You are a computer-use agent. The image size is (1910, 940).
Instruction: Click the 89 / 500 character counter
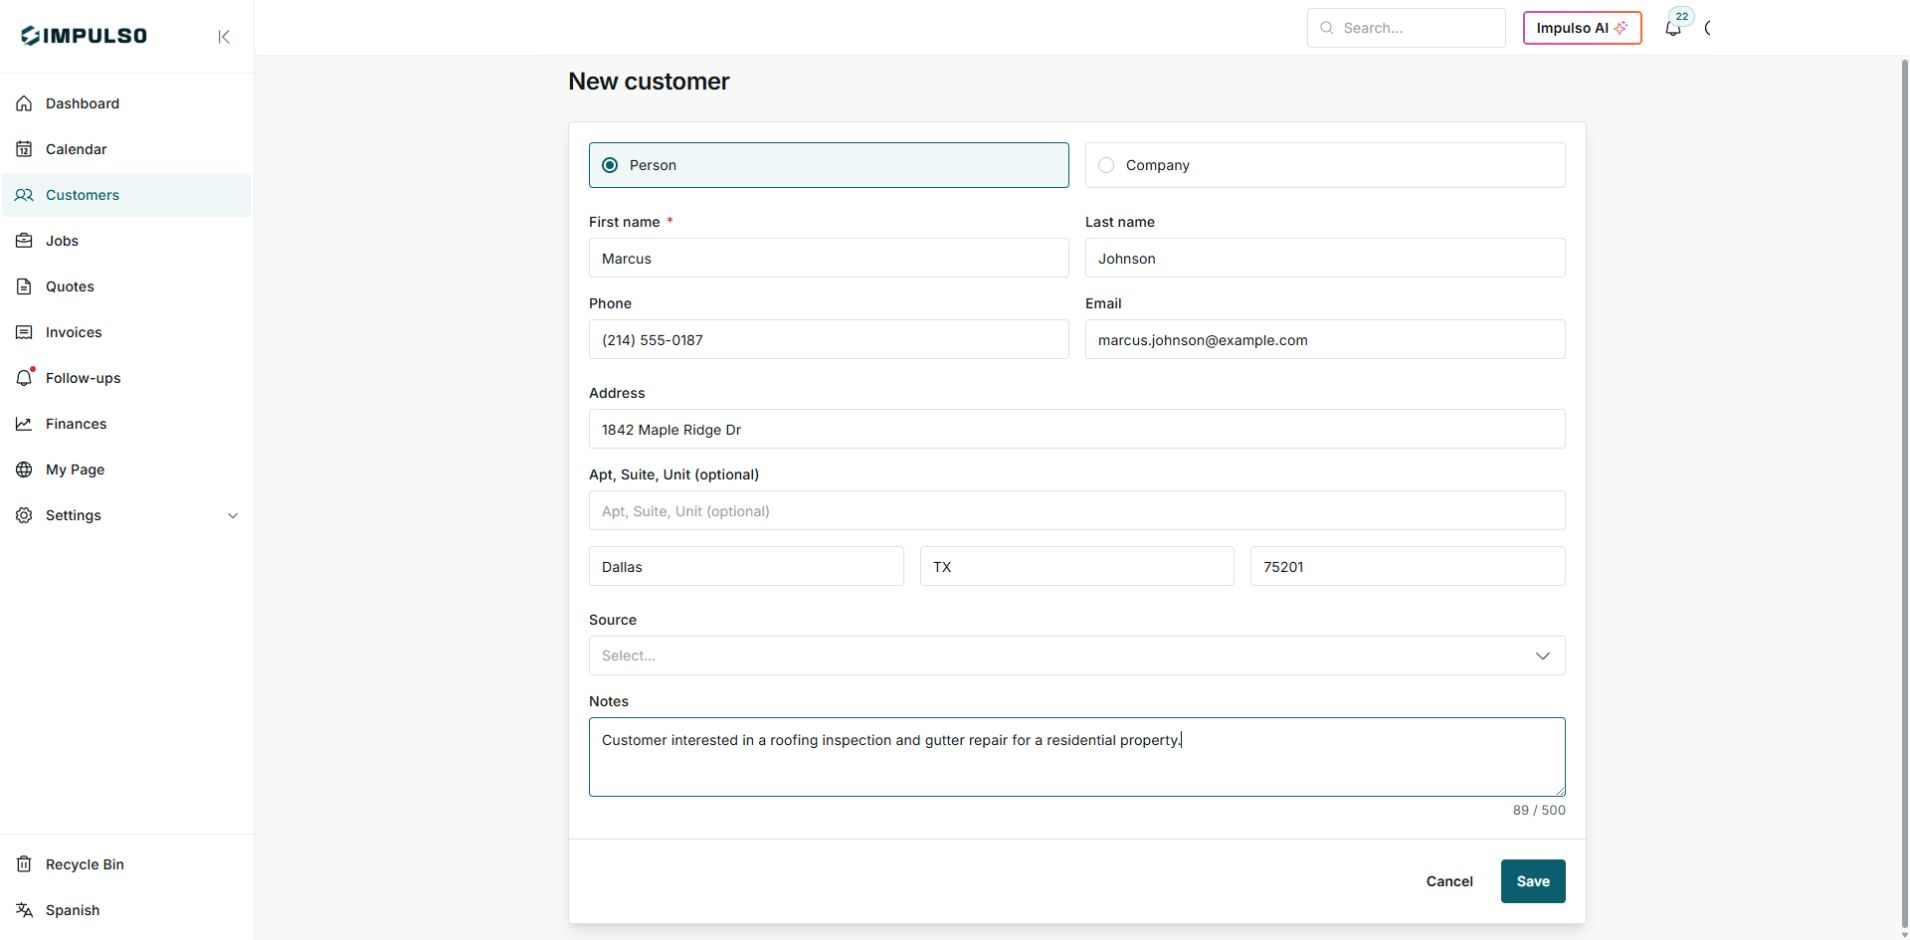(x=1539, y=810)
